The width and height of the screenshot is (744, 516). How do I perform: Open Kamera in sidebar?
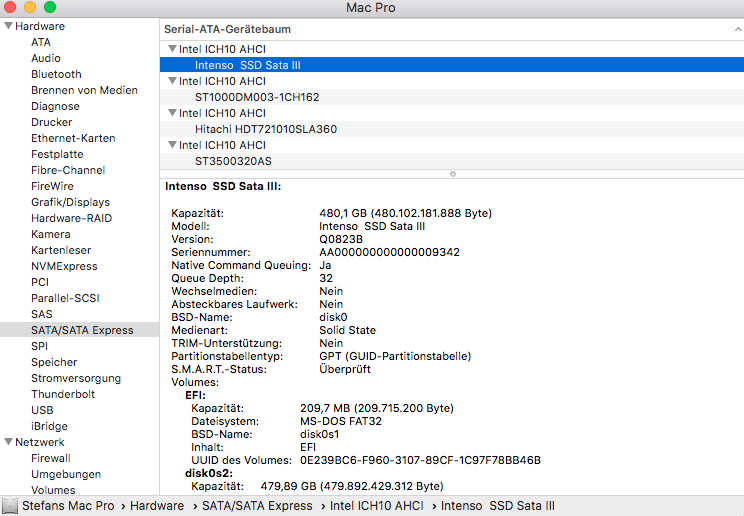pyautogui.click(x=50, y=234)
